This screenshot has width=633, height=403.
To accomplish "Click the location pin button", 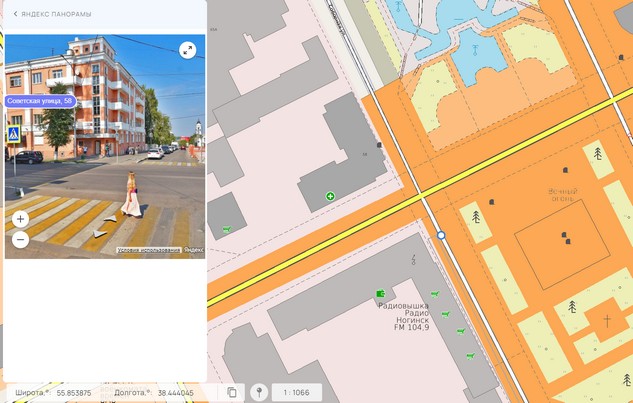I will pos(259,392).
